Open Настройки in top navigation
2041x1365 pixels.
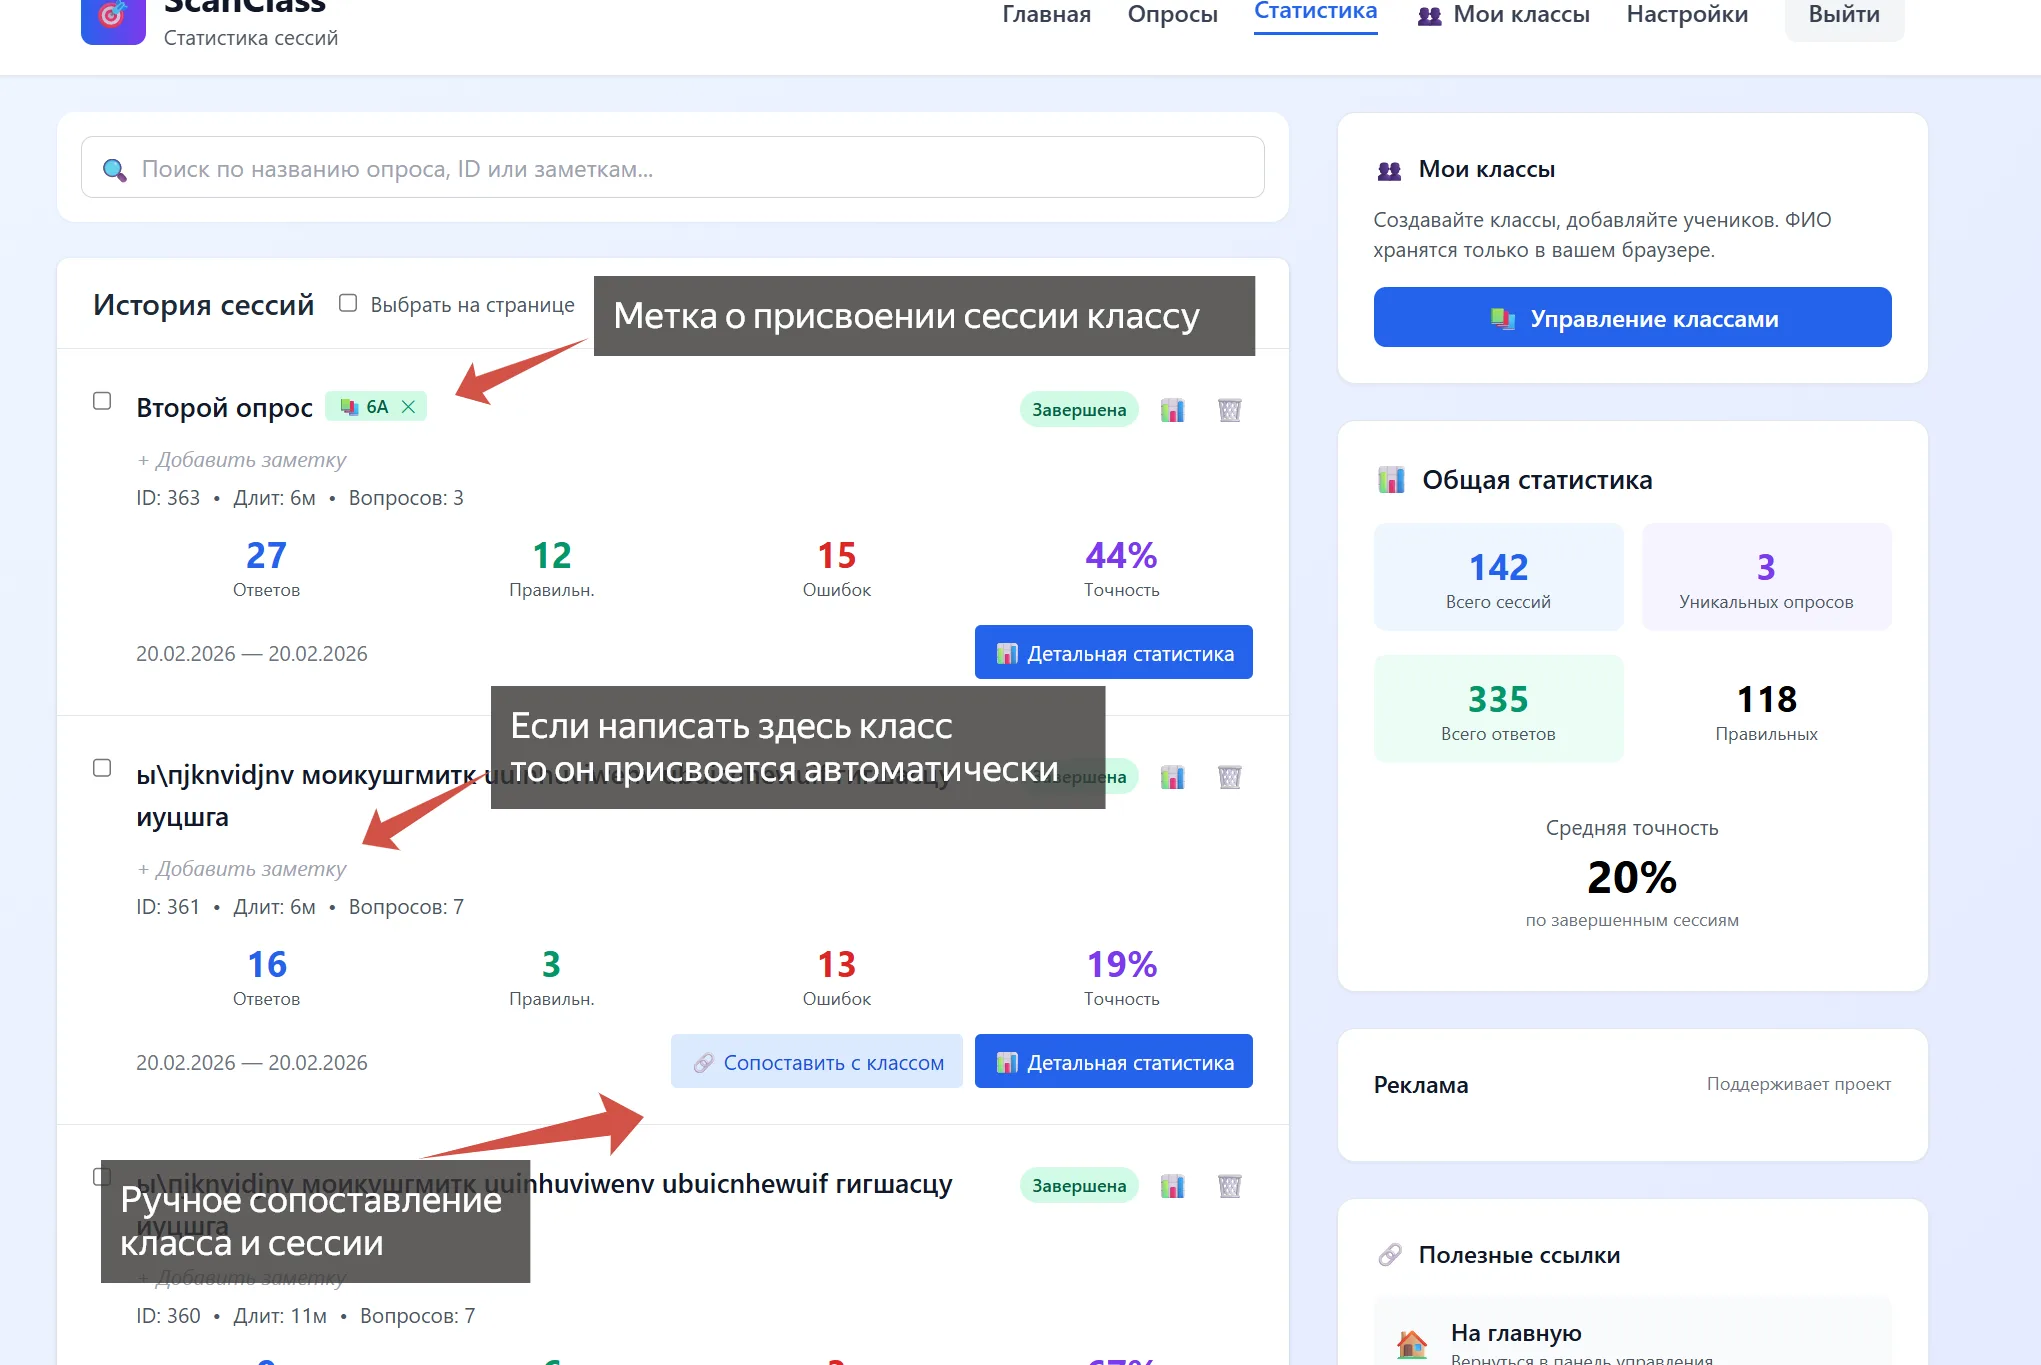(1687, 14)
